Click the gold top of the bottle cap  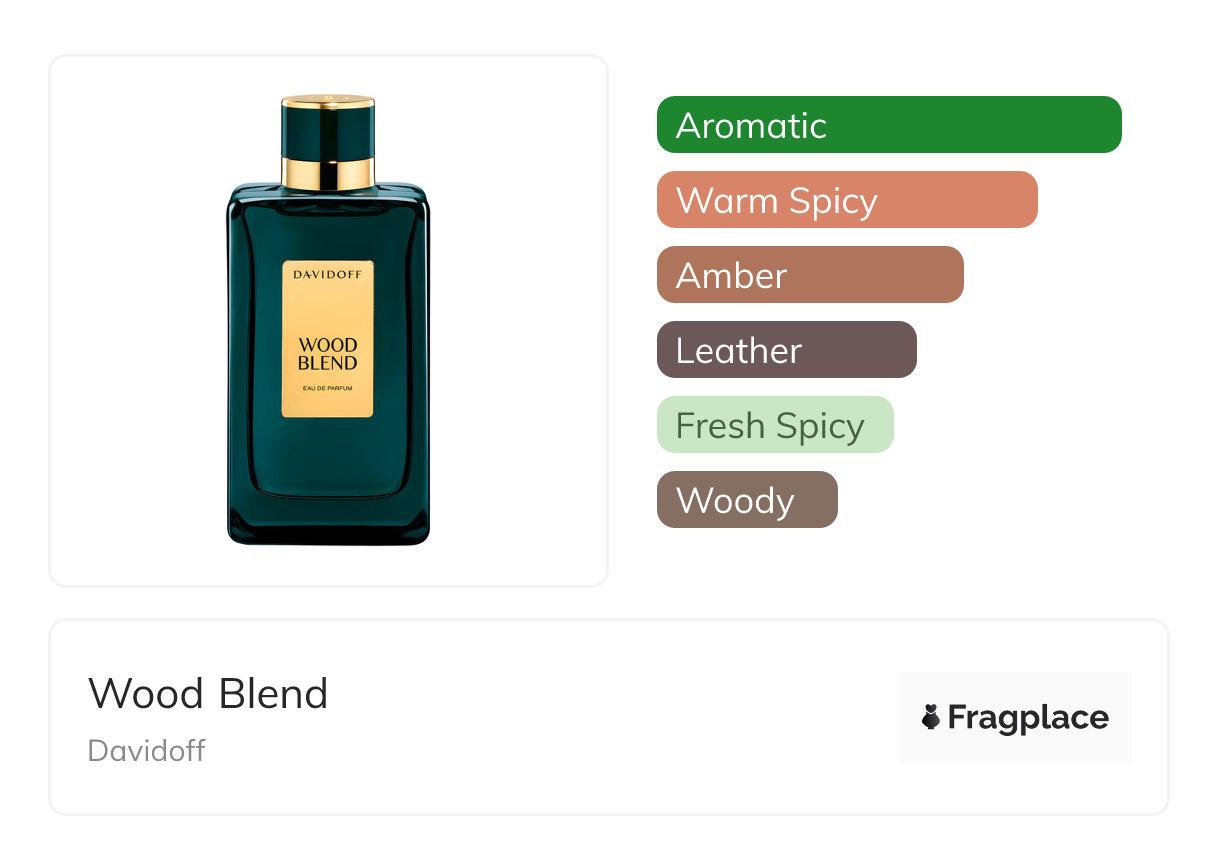pos(328,101)
